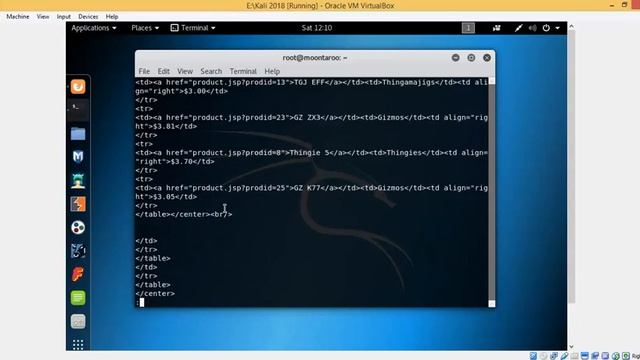The image size is (640, 360).
Task: Click VirtualBox recording status icon
Action: tap(595, 356)
